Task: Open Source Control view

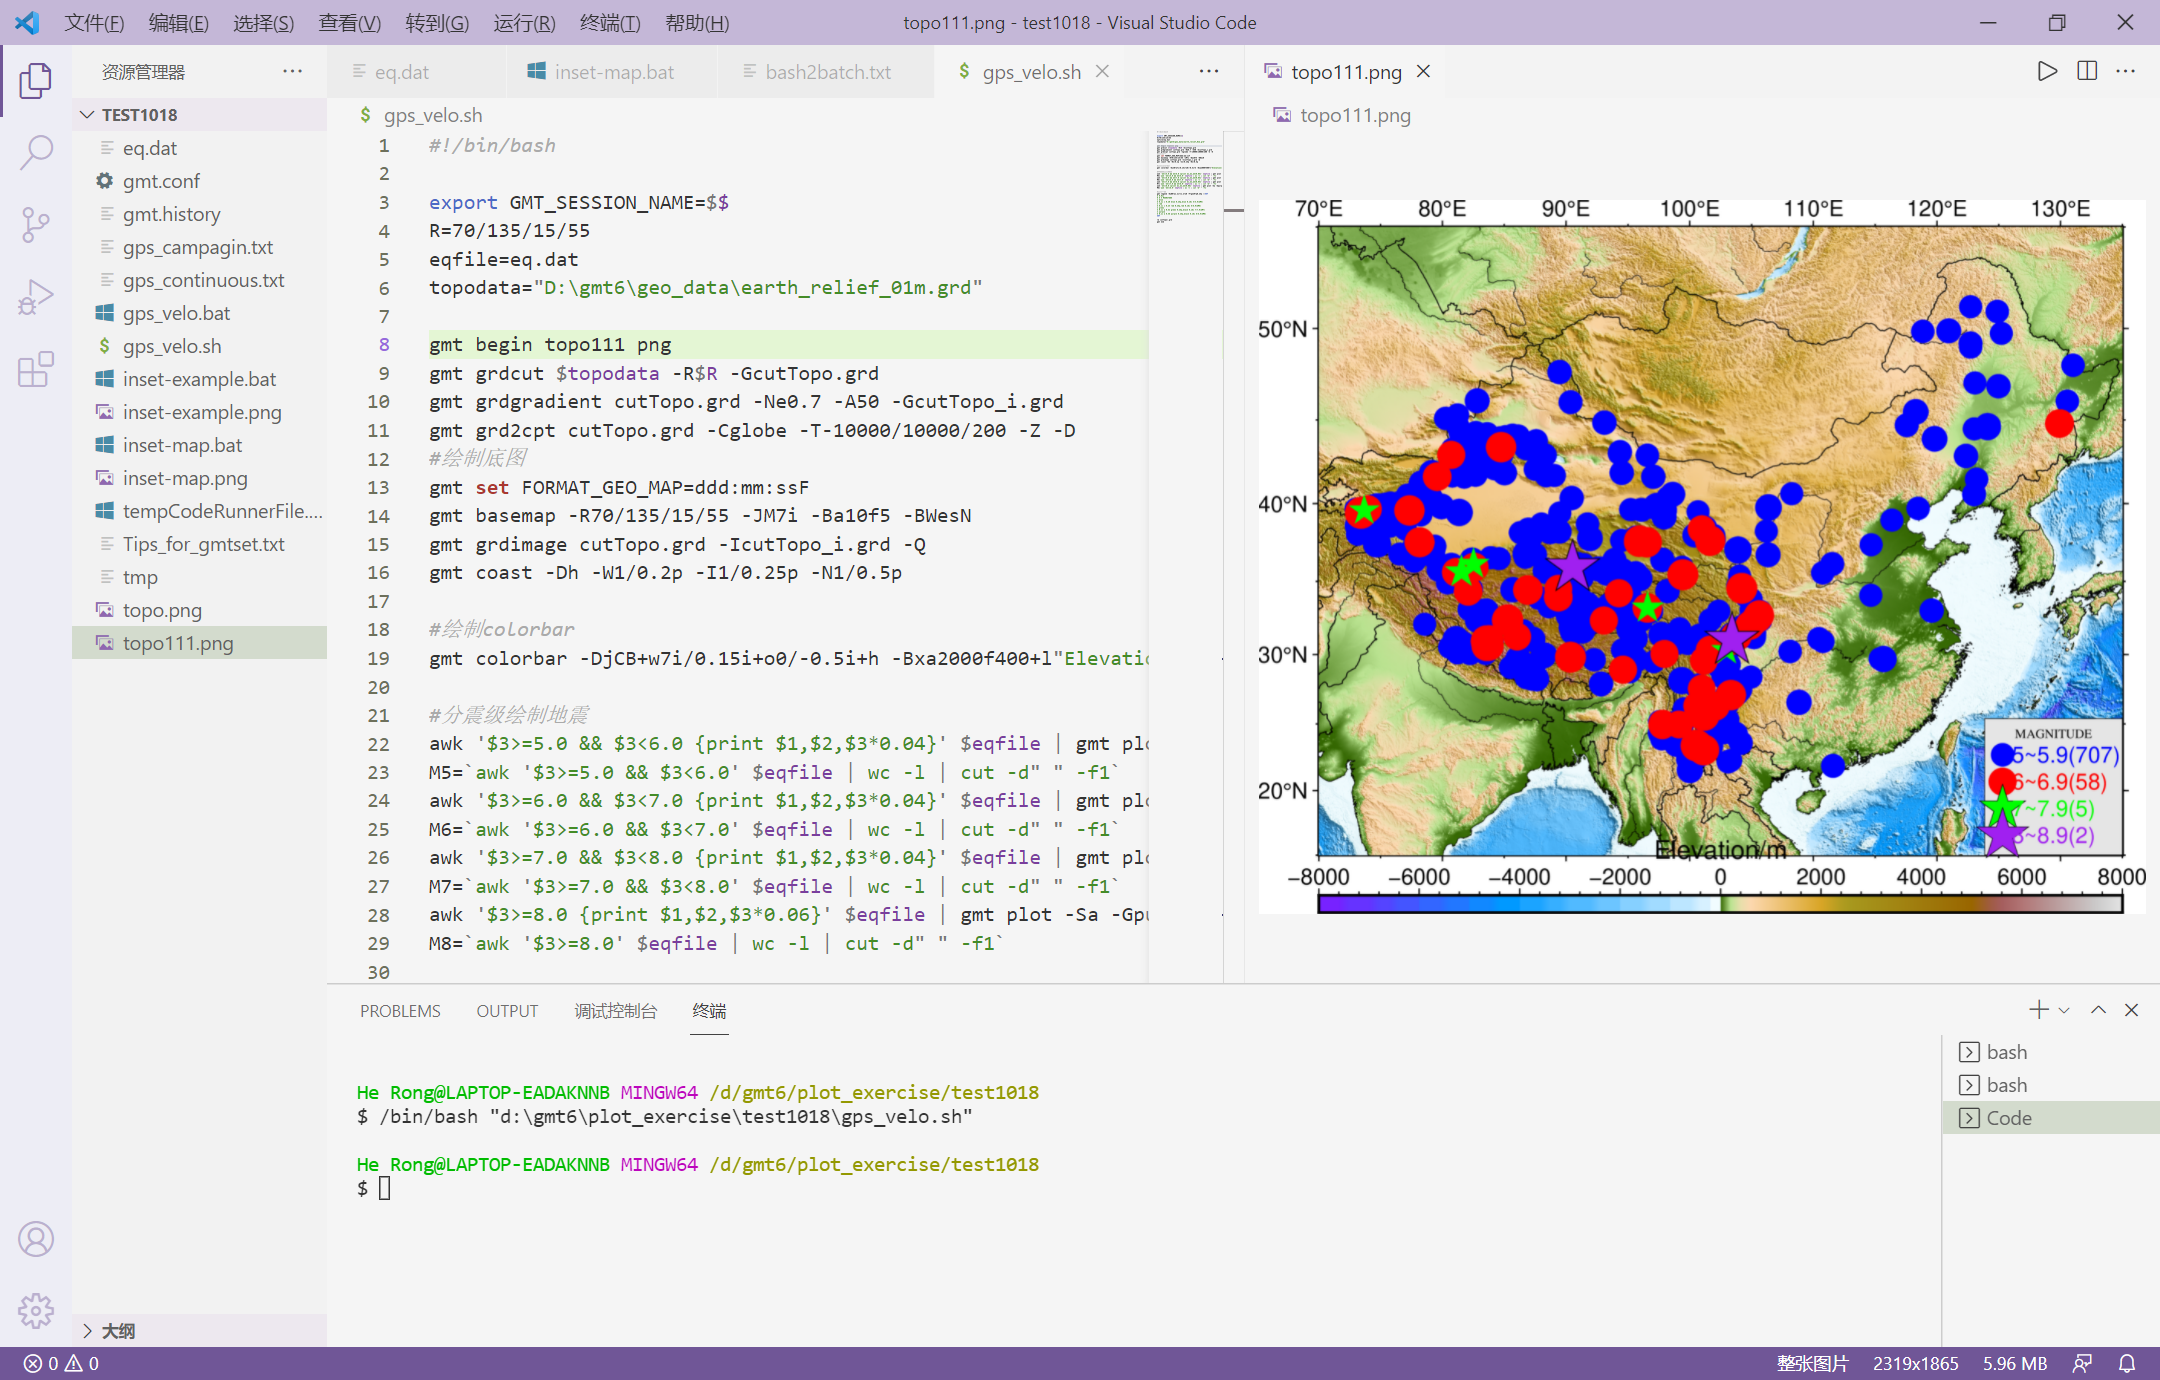Action: click(36, 224)
